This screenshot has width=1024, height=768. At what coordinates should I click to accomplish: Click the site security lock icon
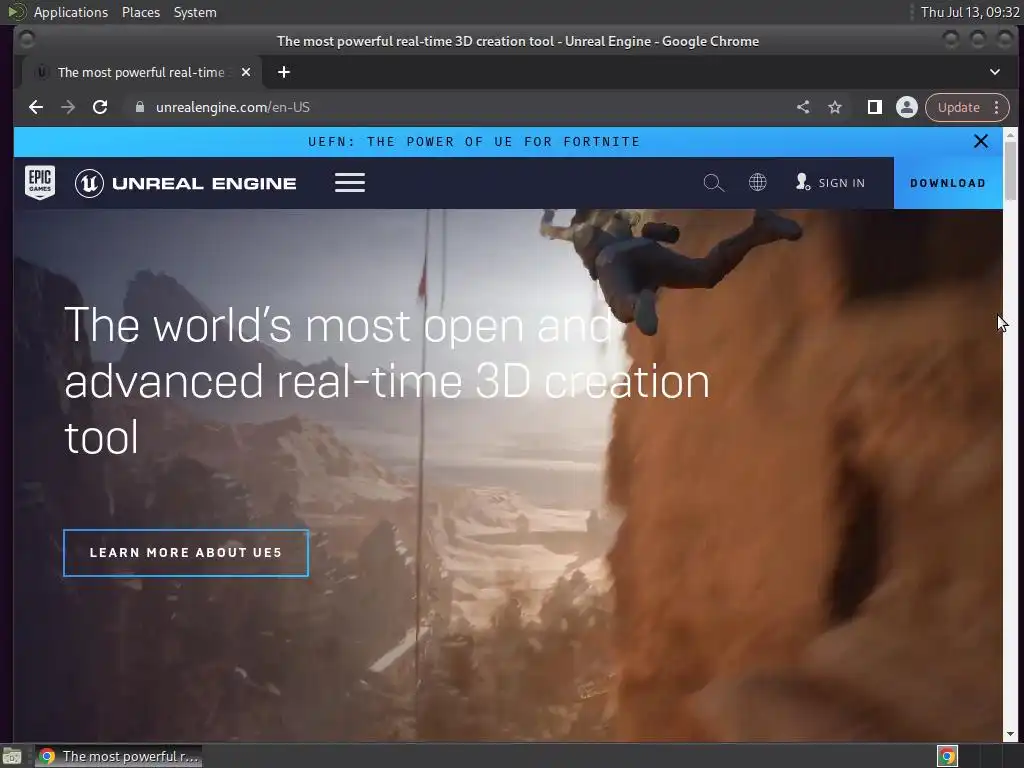point(140,107)
